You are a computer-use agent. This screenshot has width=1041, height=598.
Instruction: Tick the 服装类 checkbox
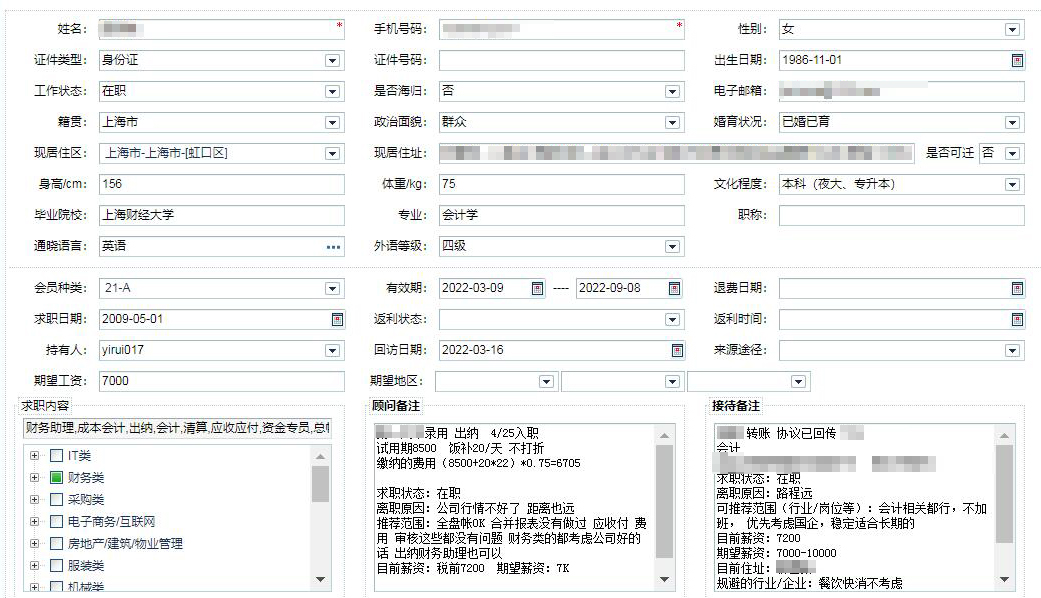[56, 565]
